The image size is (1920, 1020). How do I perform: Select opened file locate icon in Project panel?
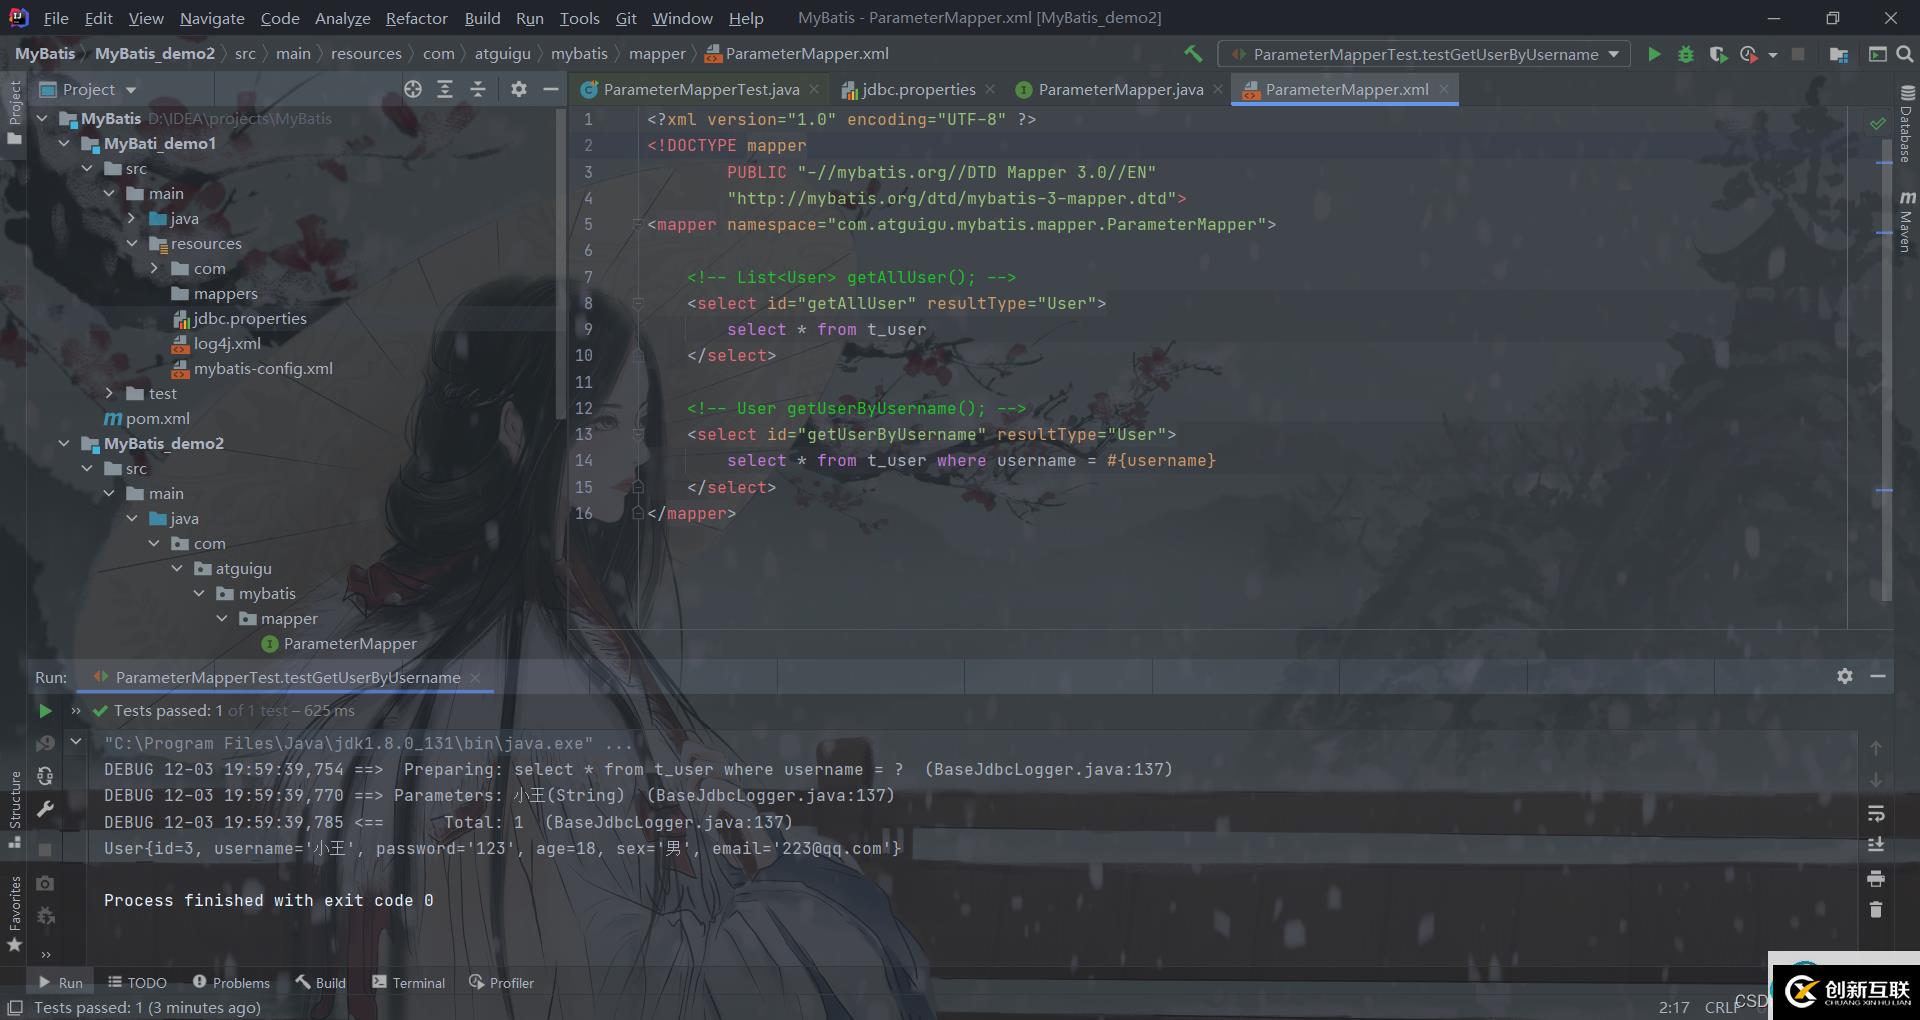tap(413, 89)
